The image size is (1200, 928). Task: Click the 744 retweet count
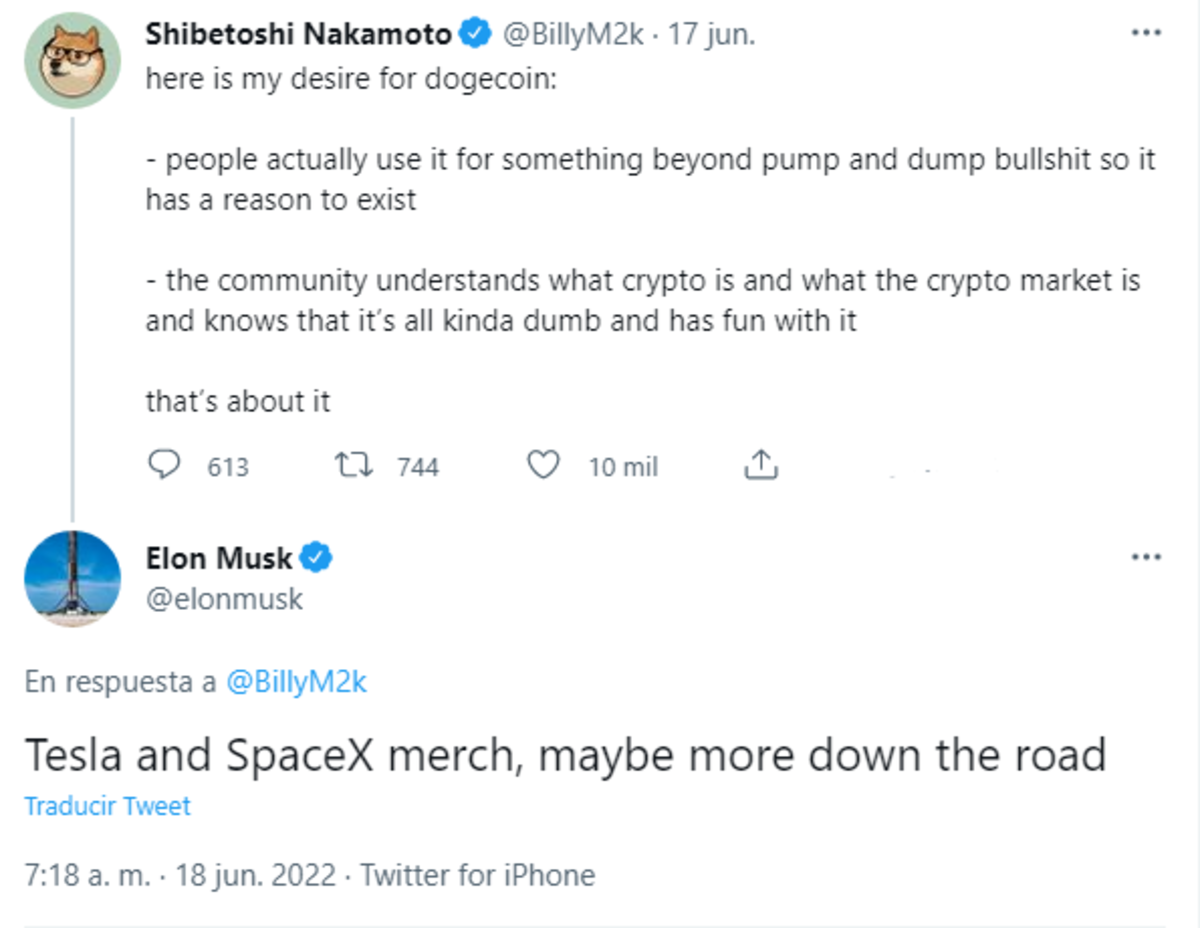coord(417,467)
